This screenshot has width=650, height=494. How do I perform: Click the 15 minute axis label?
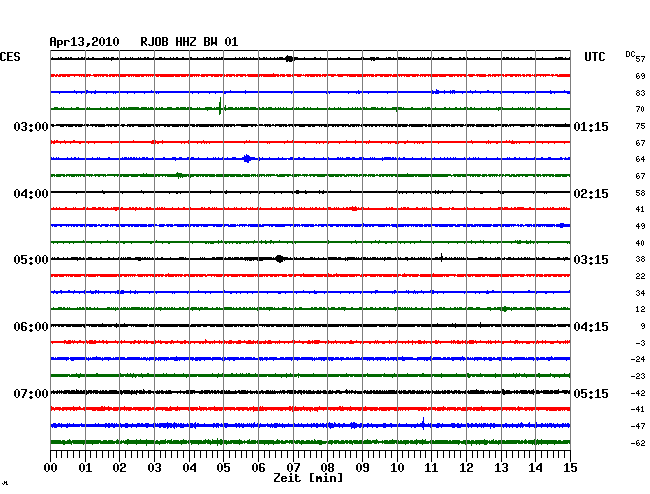[x=570, y=468]
